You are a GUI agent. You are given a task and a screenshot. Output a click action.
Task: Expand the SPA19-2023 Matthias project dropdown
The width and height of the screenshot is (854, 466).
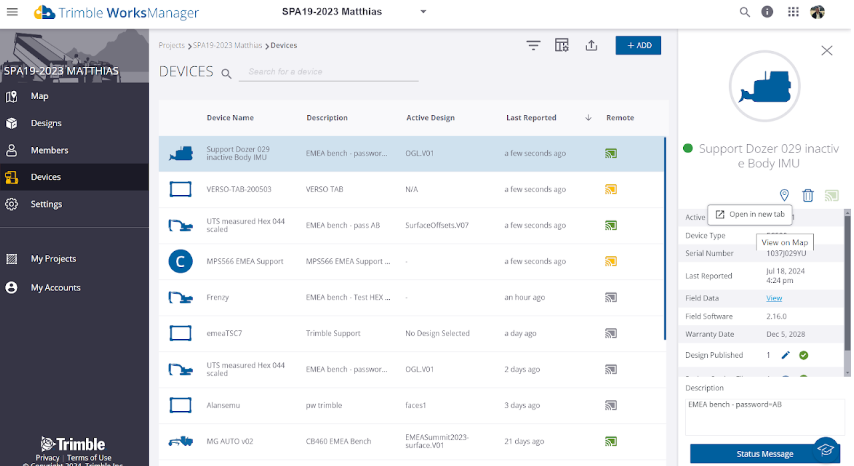pyautogui.click(x=423, y=12)
